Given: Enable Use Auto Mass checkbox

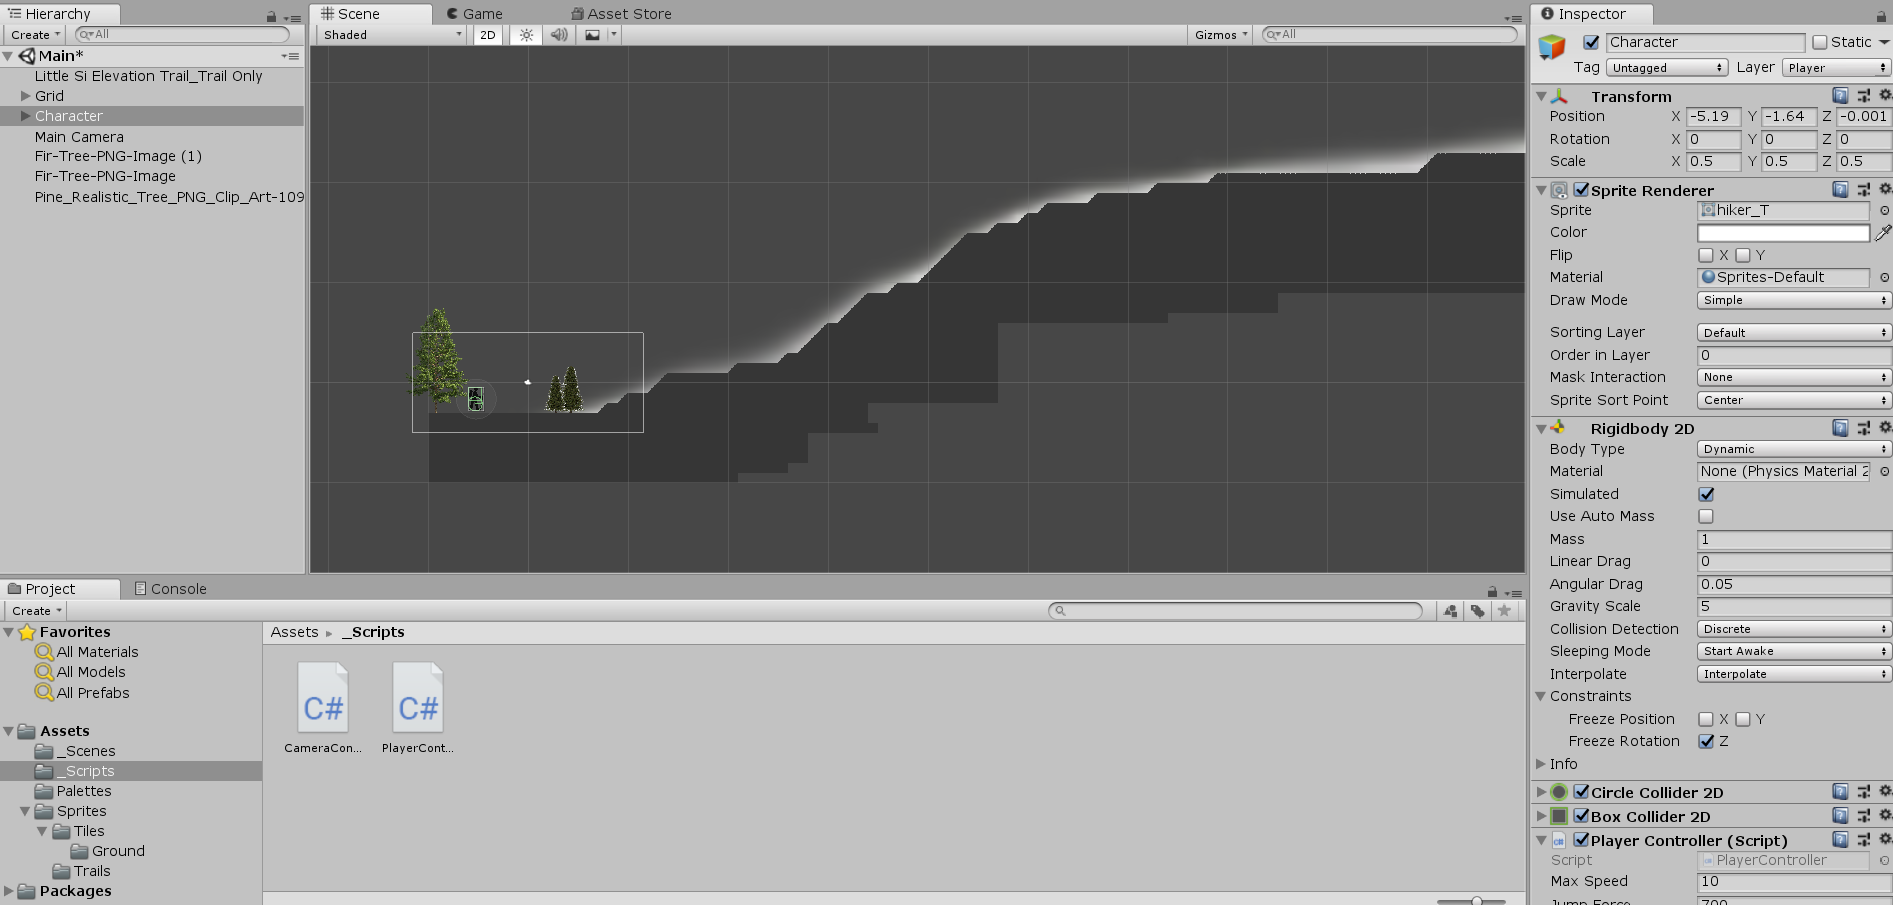Looking at the screenshot, I should click(x=1706, y=517).
